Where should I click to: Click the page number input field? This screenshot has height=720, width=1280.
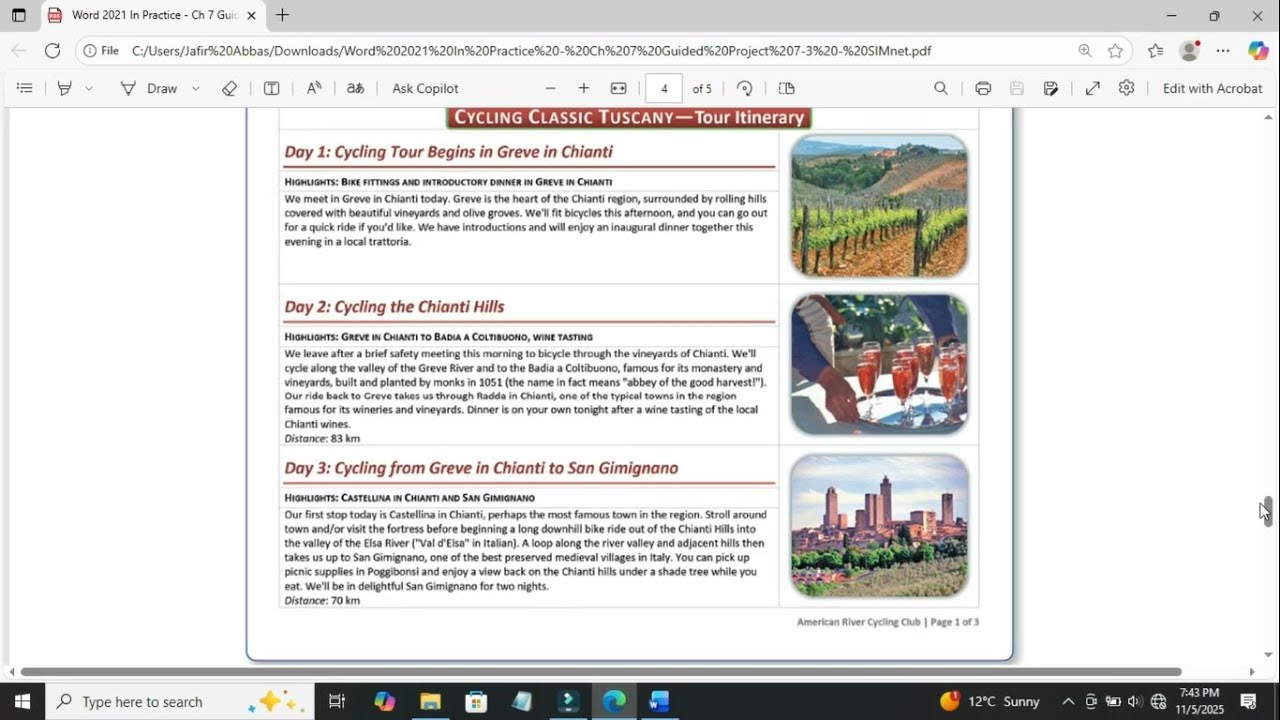coord(664,88)
